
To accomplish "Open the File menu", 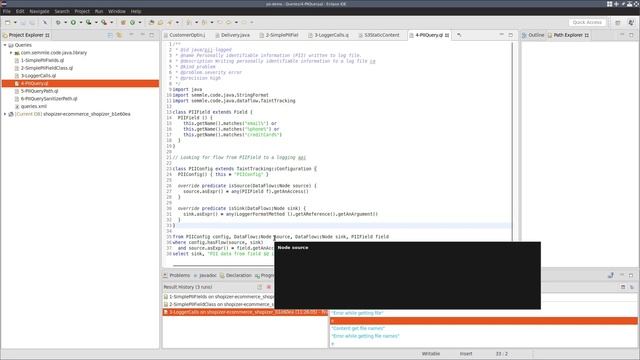I will (7, 11).
